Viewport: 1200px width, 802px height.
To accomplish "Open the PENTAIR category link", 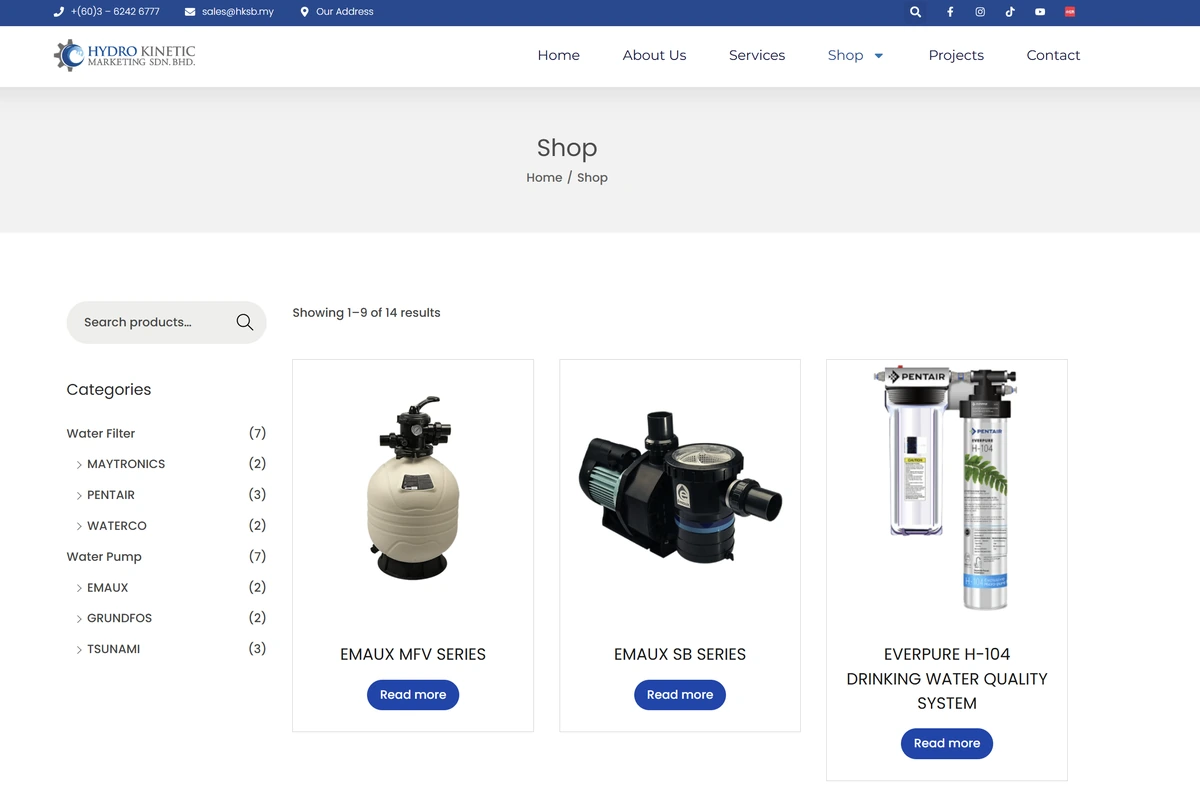I will [111, 495].
